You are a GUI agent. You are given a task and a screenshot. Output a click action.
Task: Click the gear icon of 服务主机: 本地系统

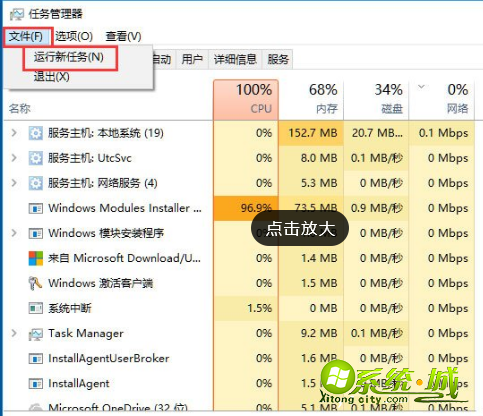click(35, 133)
